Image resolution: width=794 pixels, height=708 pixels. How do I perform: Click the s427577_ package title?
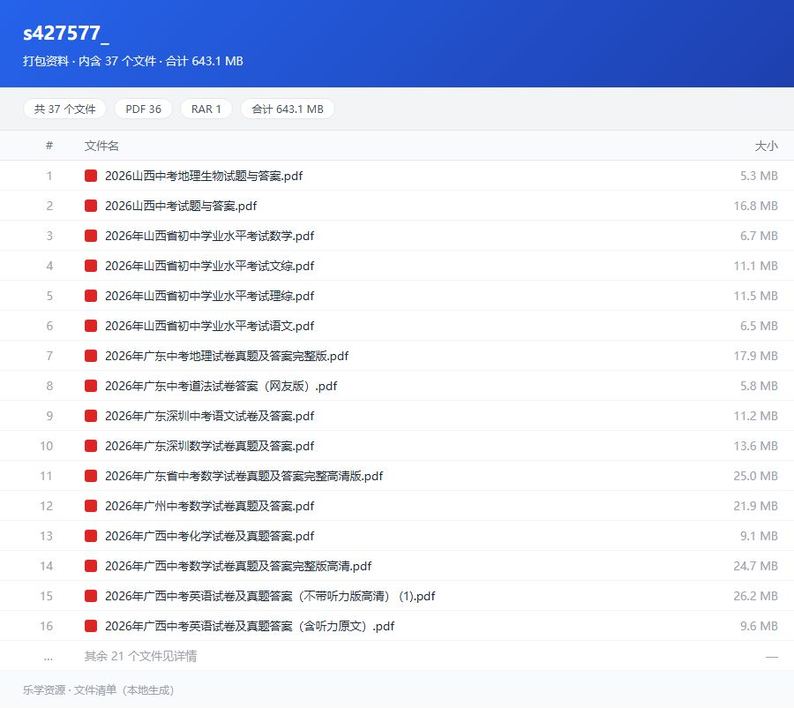66,33
